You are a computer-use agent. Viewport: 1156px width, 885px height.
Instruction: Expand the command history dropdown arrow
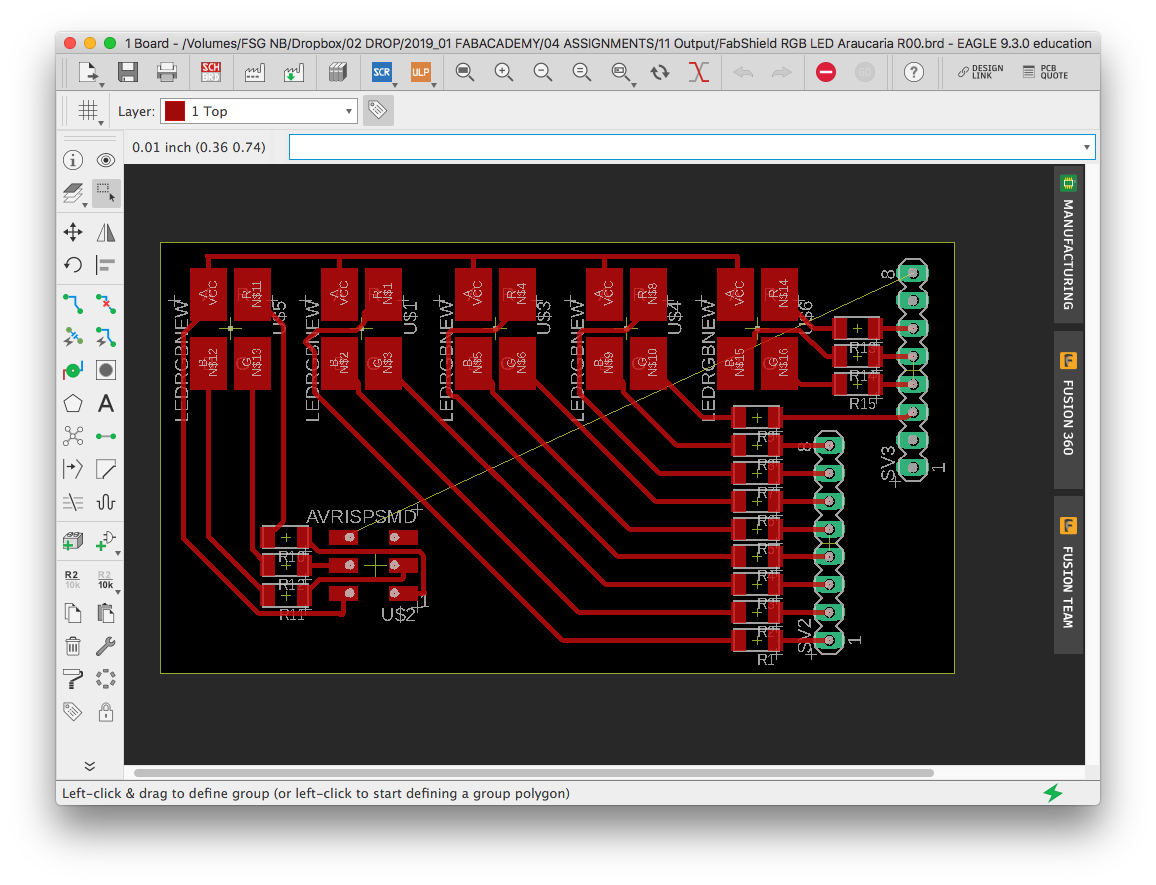[x=1087, y=147]
